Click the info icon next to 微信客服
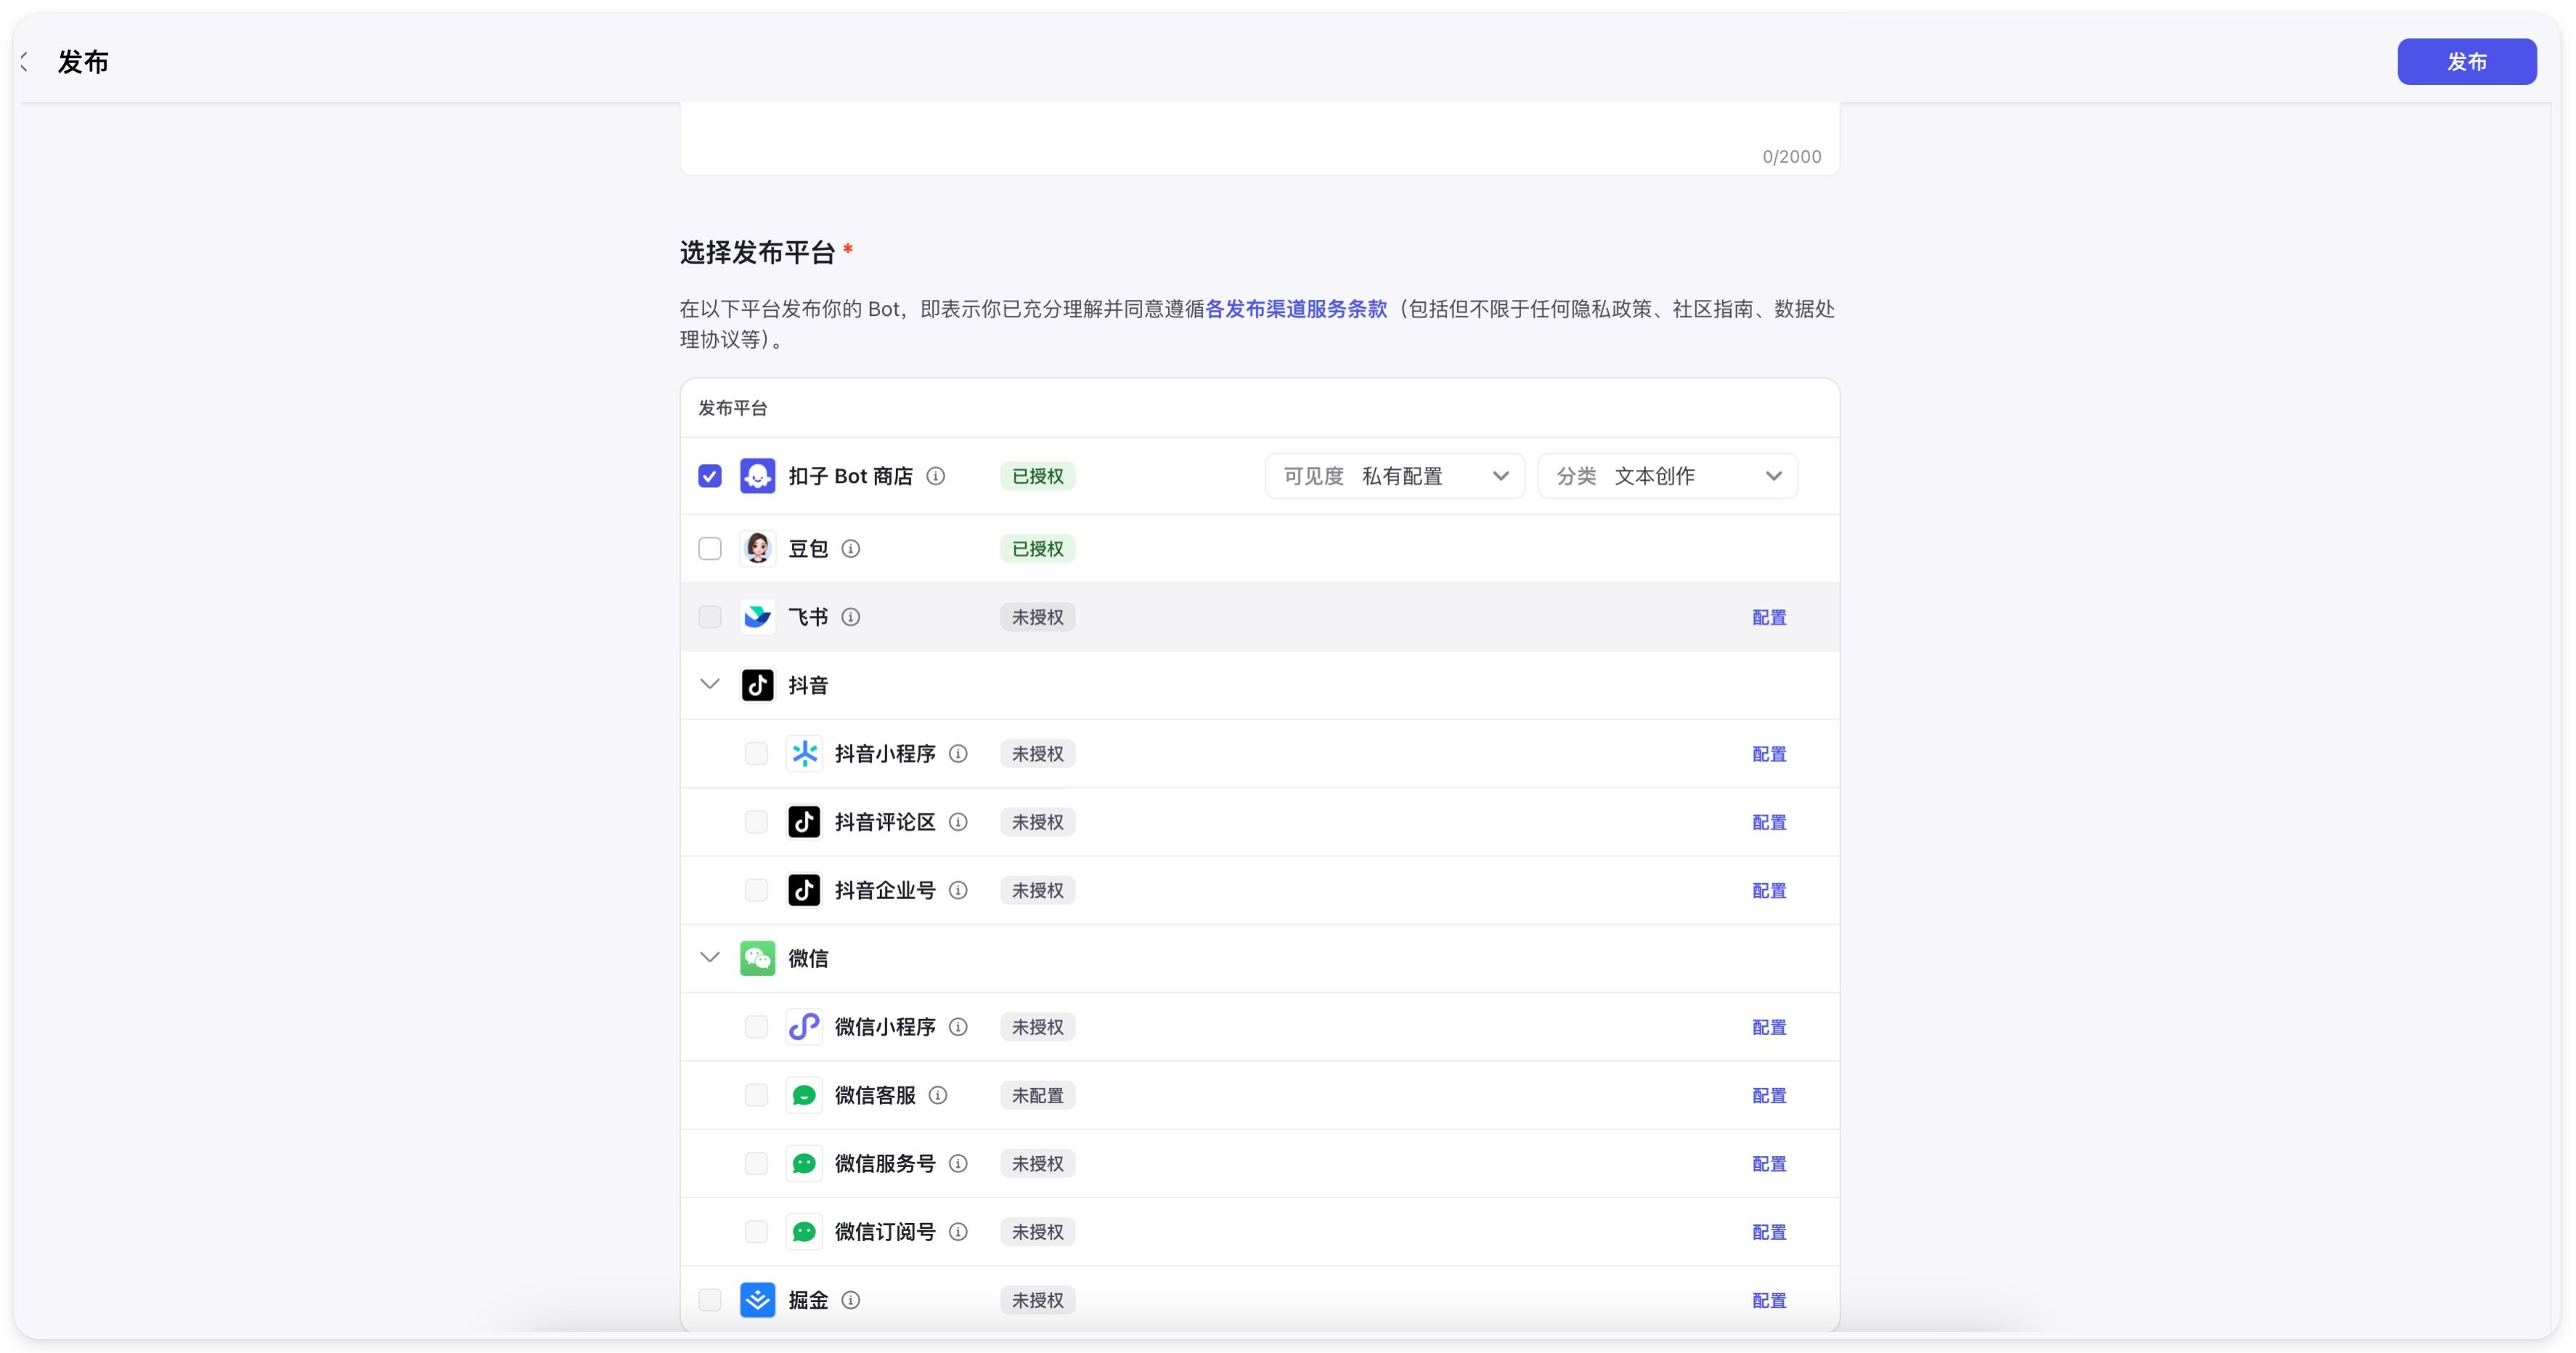 coord(938,1095)
